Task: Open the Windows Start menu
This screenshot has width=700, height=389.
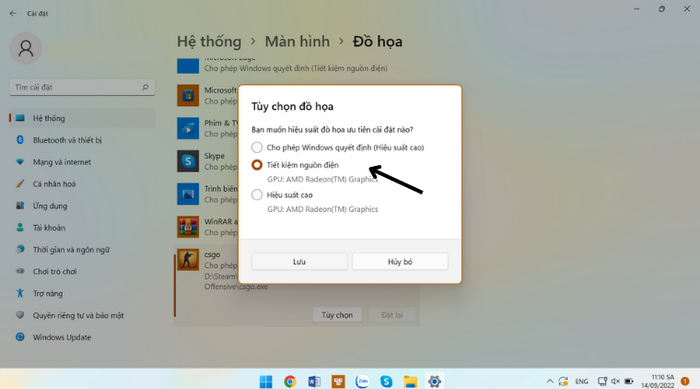Action: tap(266, 381)
